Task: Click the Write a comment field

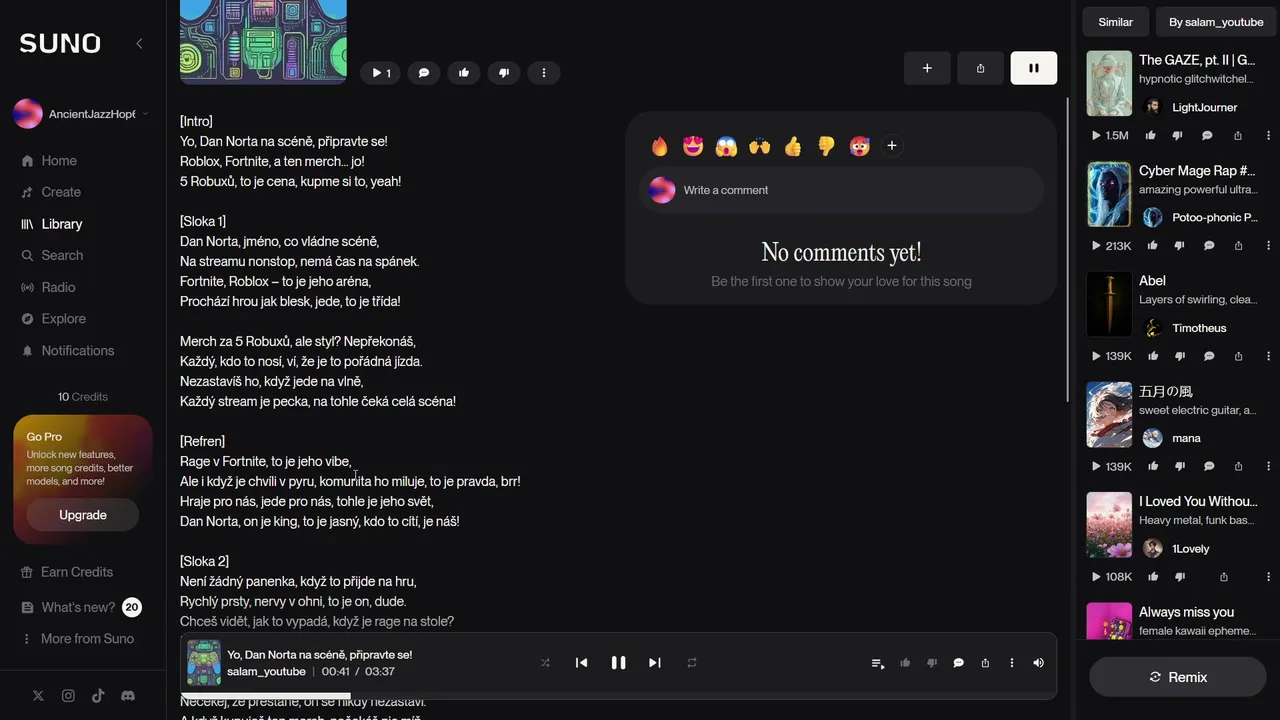Action: [x=841, y=190]
